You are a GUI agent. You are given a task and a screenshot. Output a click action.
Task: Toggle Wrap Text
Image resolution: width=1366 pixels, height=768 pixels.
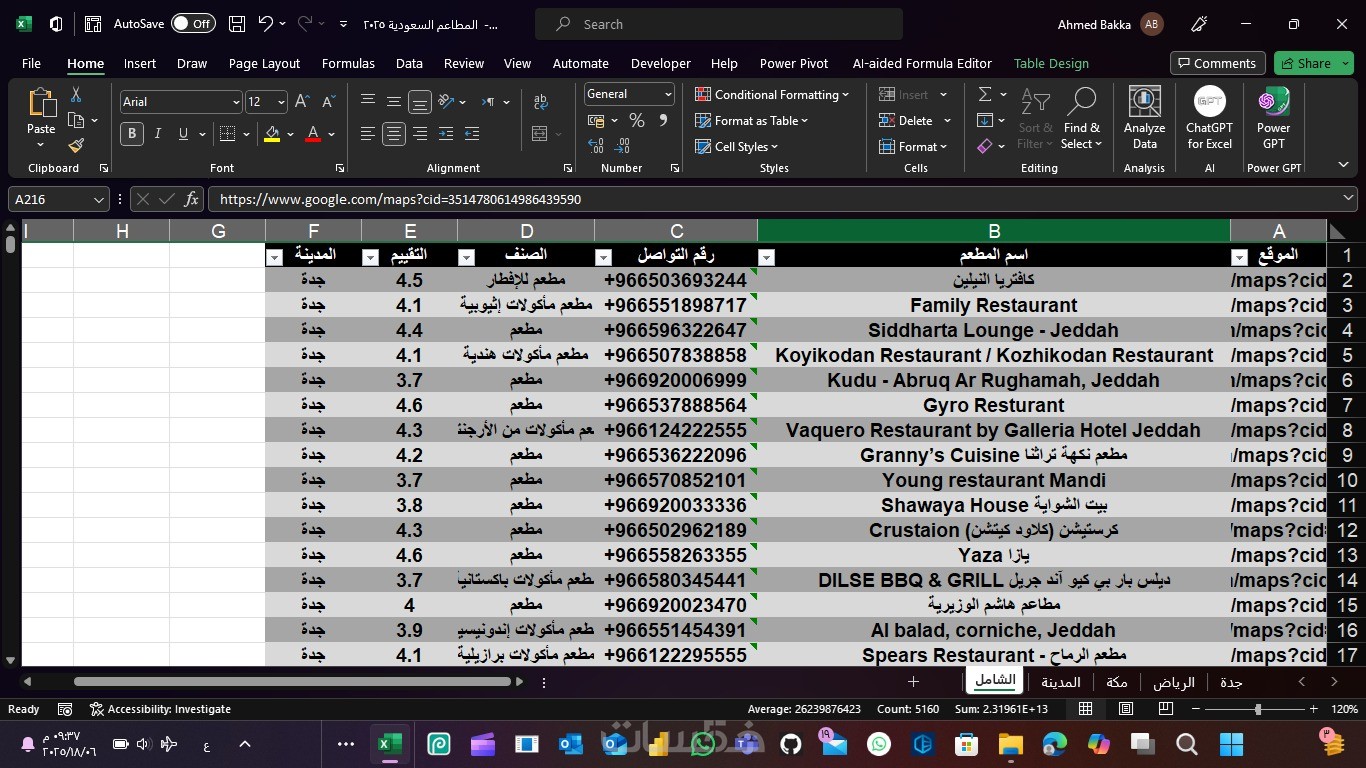pos(541,101)
